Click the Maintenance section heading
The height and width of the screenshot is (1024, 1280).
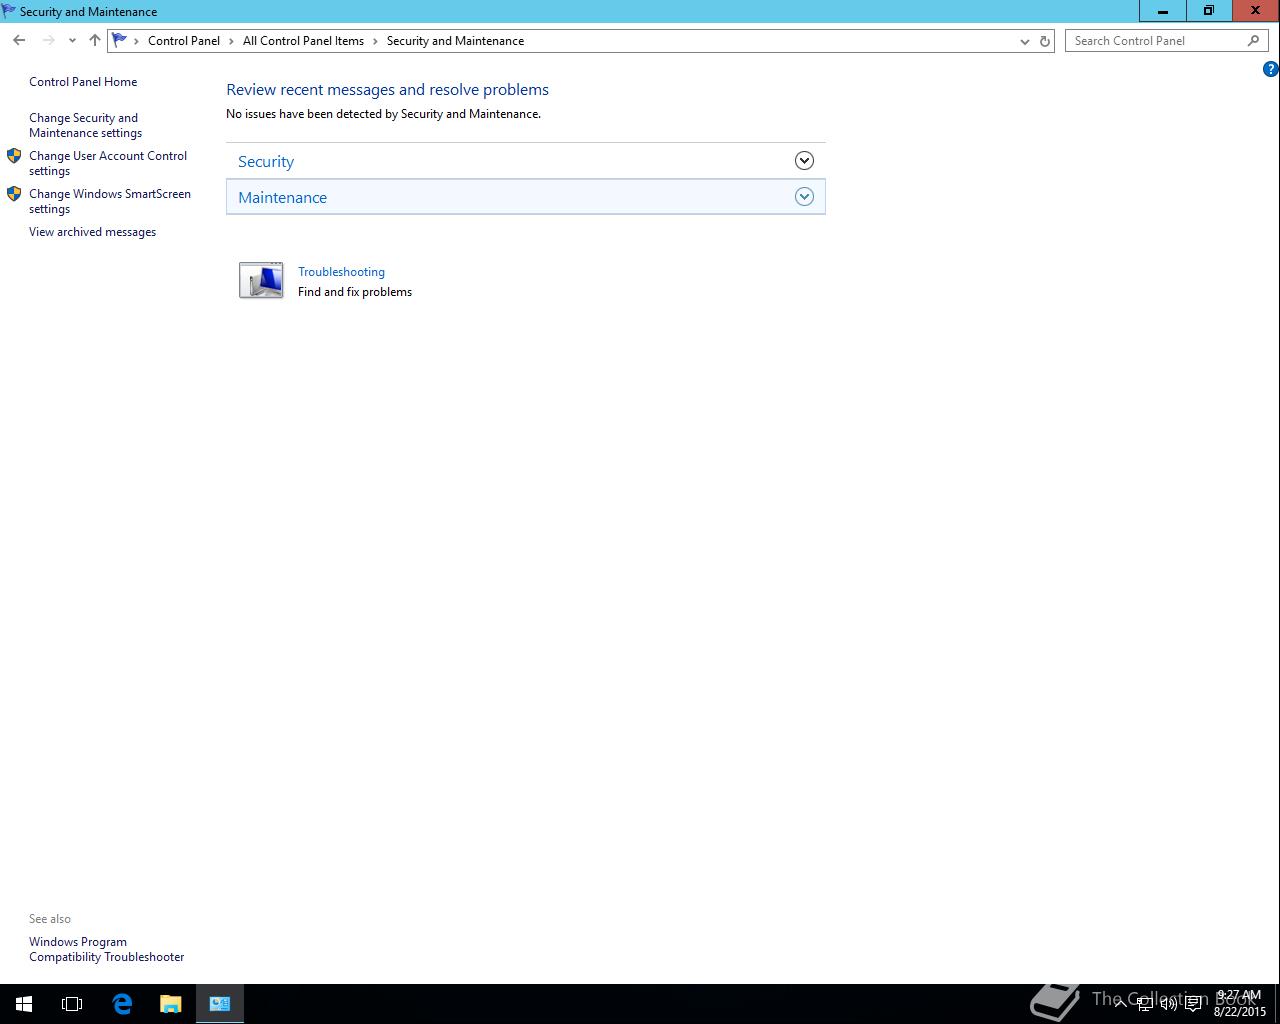click(282, 197)
